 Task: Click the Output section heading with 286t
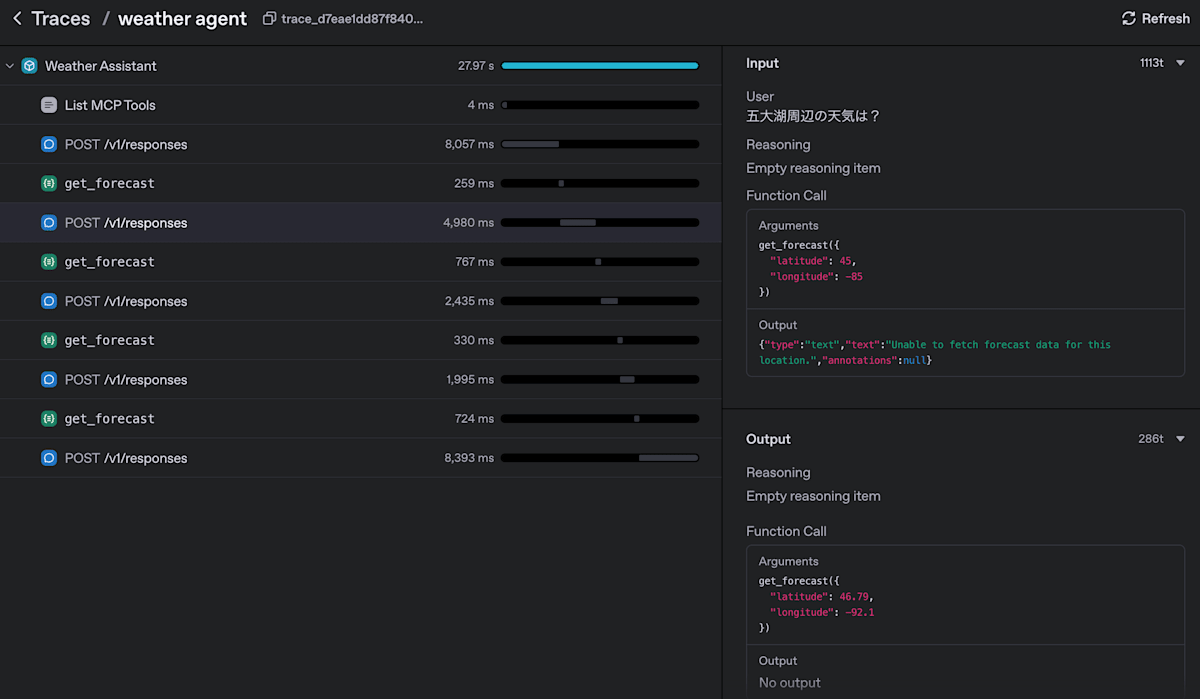coord(769,439)
